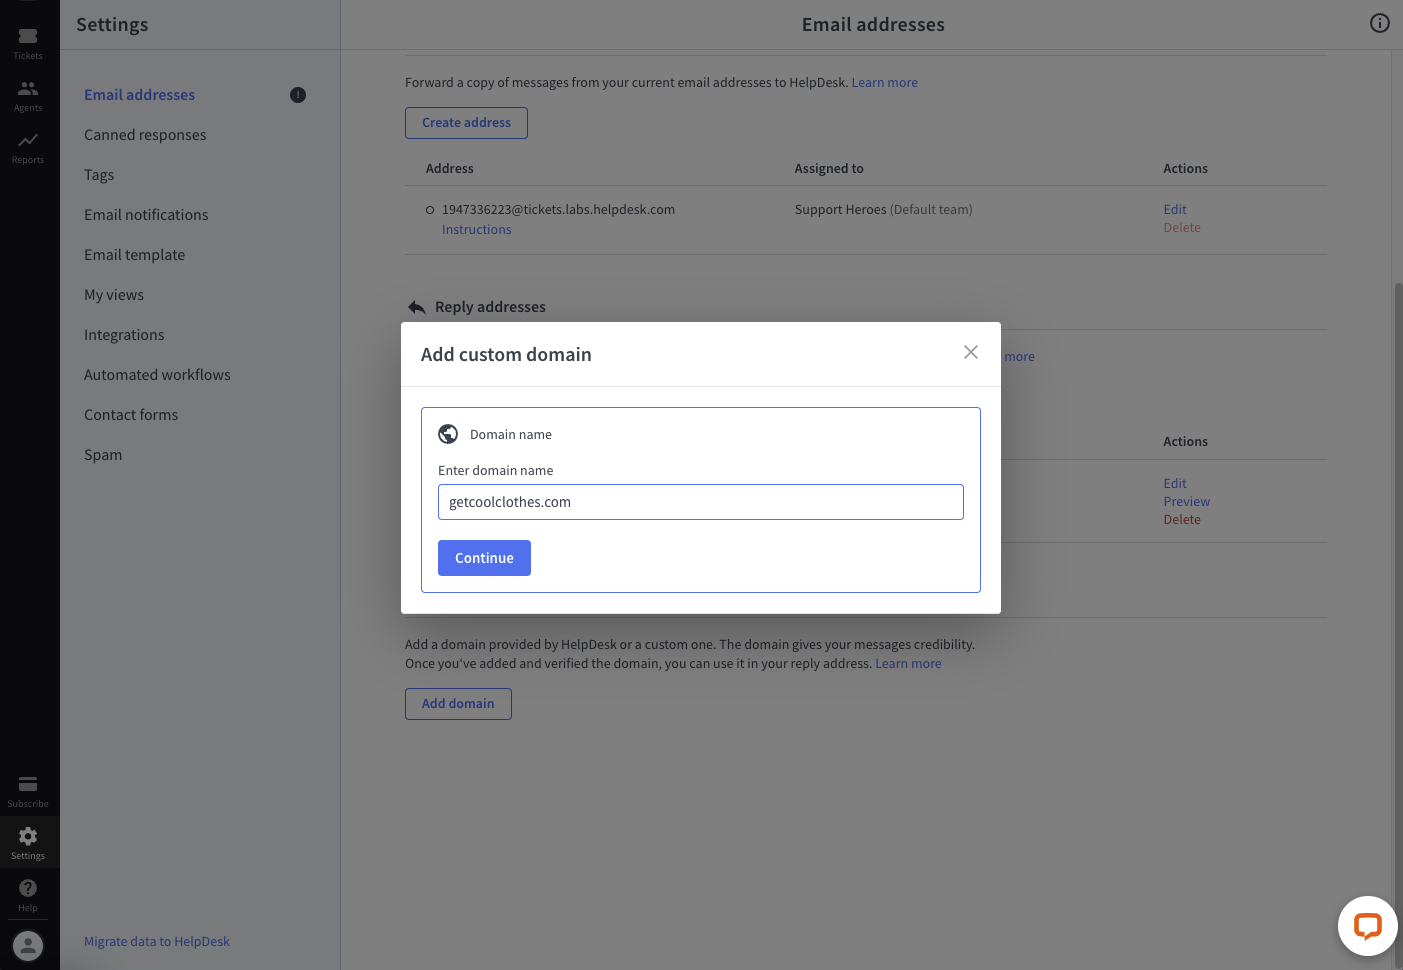Click the Help question mark icon

pyautogui.click(x=27, y=887)
